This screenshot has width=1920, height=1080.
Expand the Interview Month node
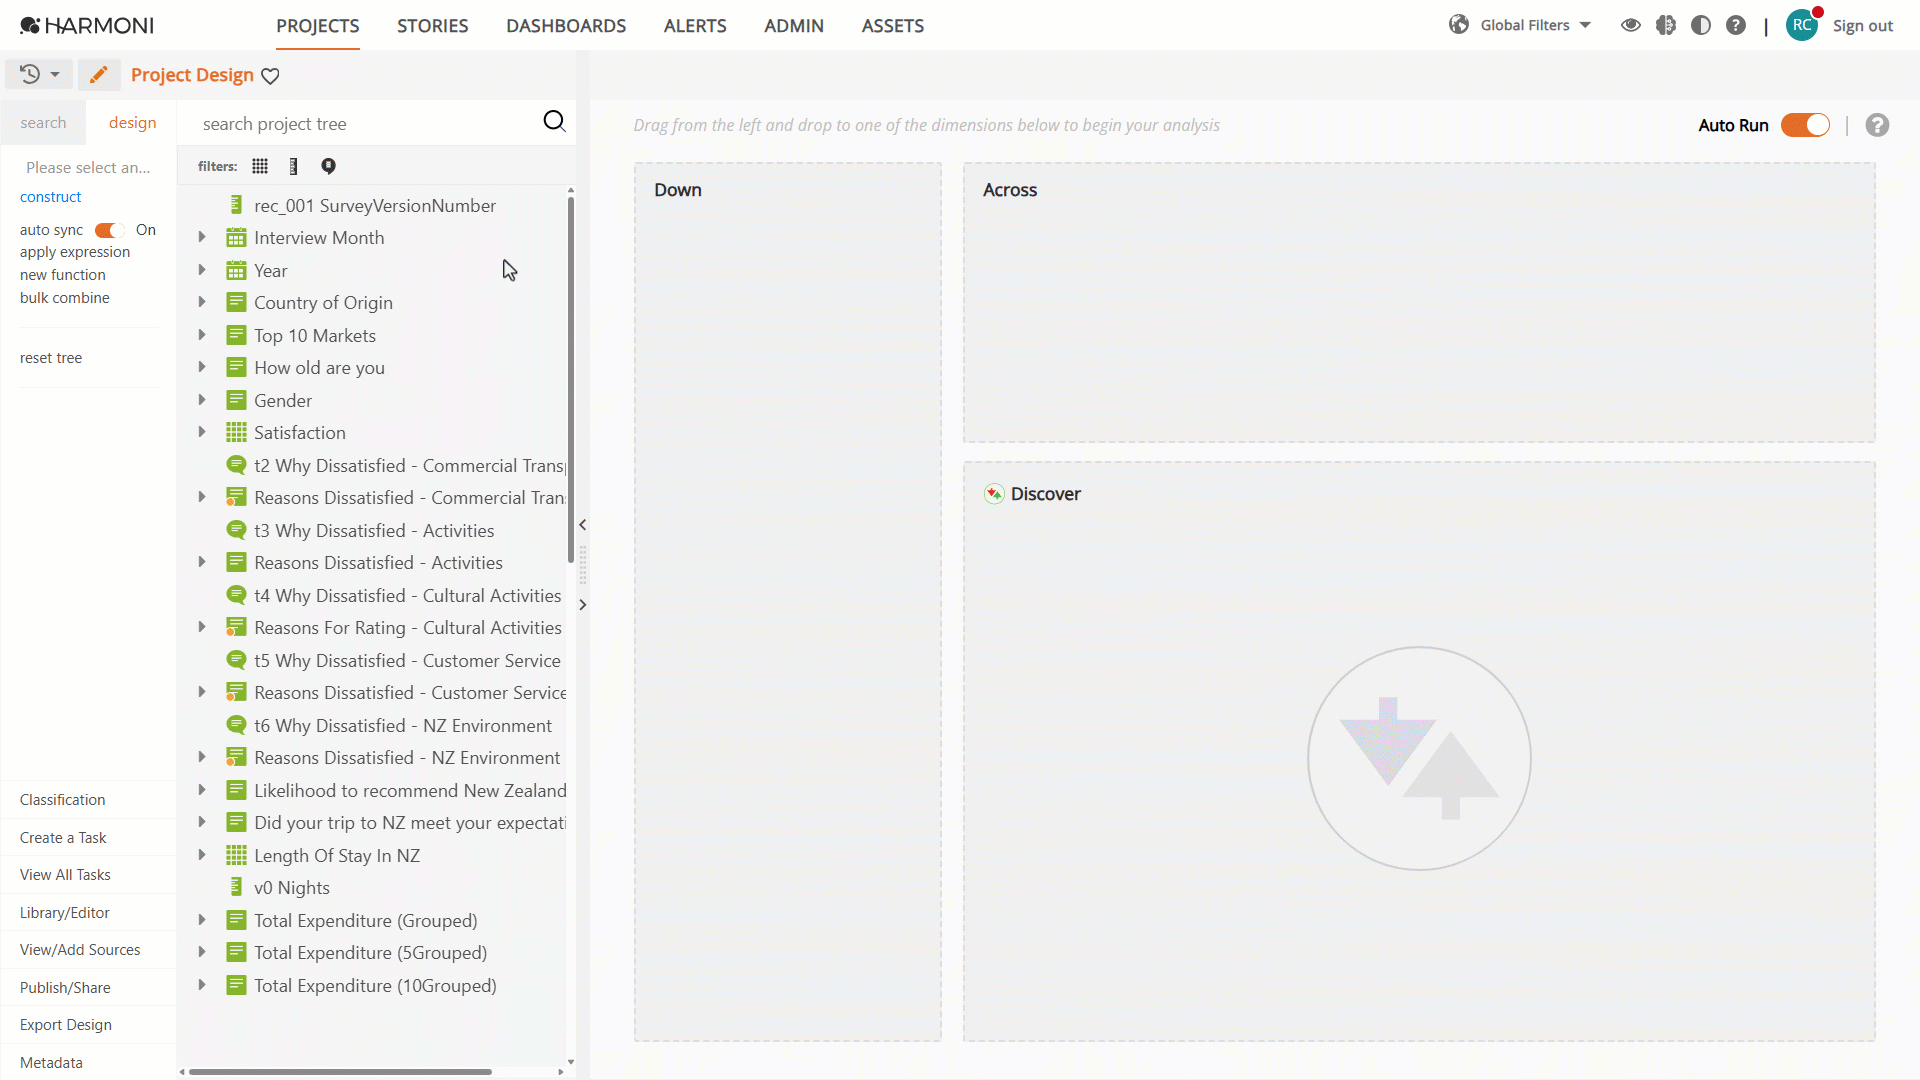[202, 237]
